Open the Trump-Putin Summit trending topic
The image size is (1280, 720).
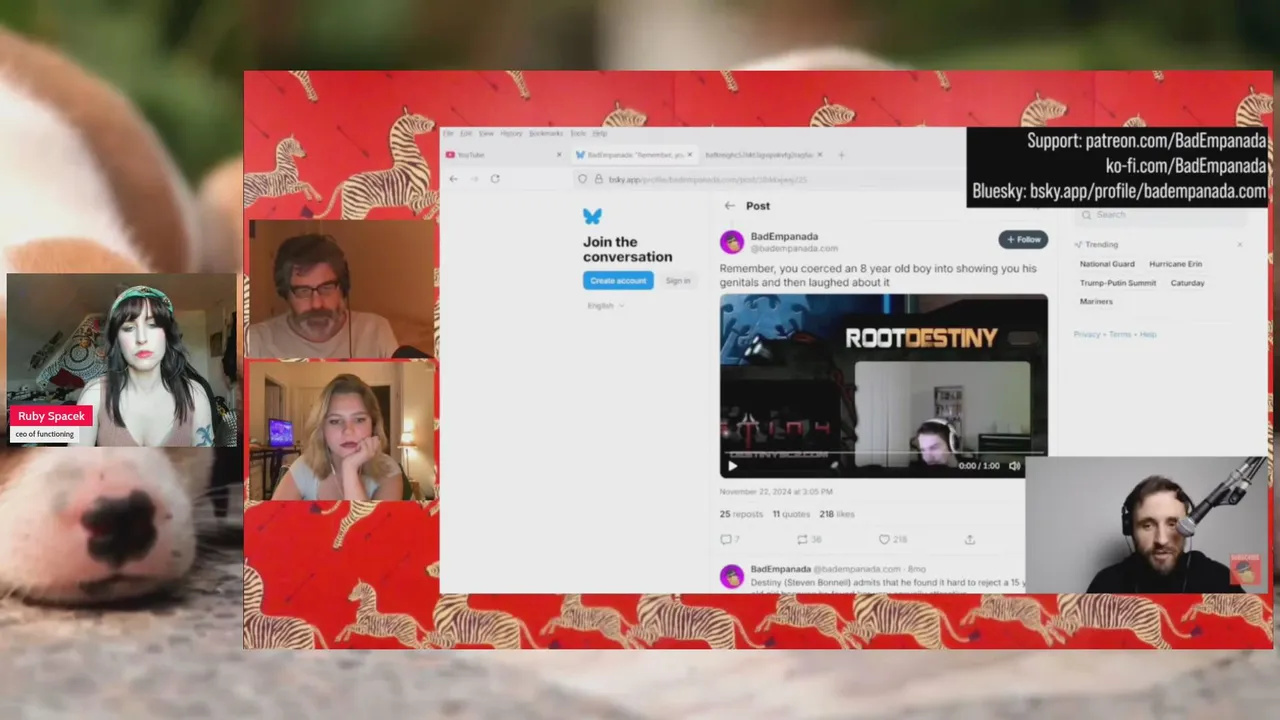click(1118, 283)
